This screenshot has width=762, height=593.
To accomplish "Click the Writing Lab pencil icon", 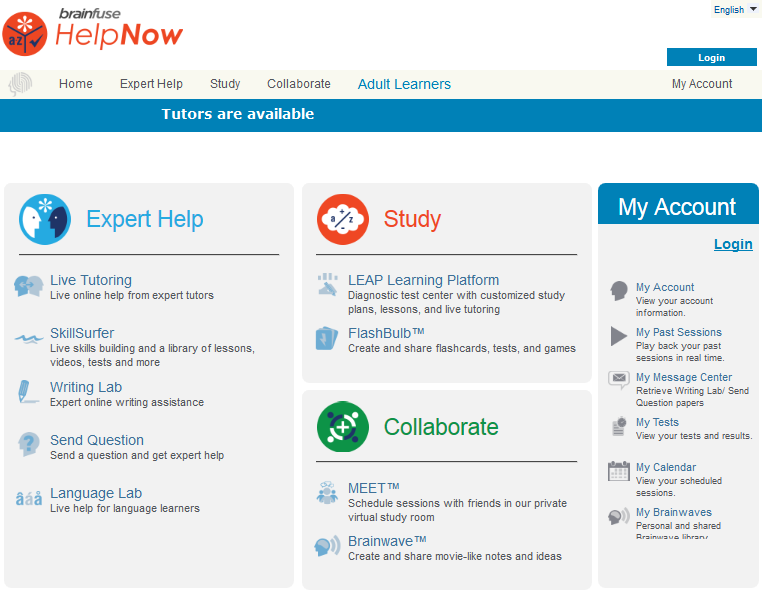I will point(28,393).
